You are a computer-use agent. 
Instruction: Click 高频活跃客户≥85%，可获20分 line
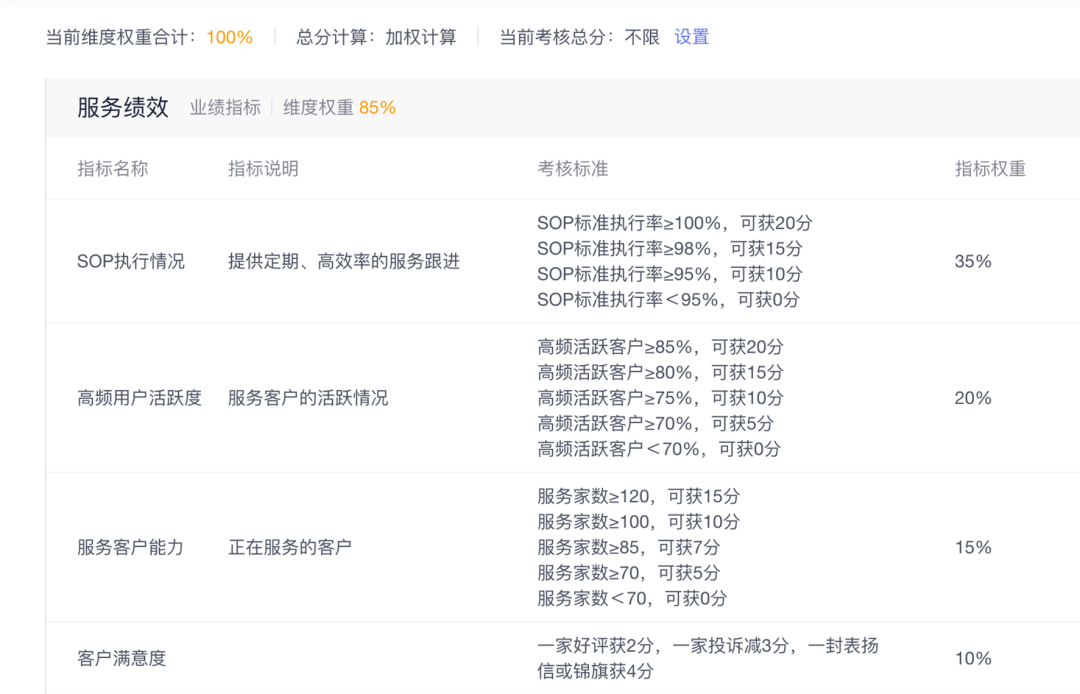coord(660,347)
